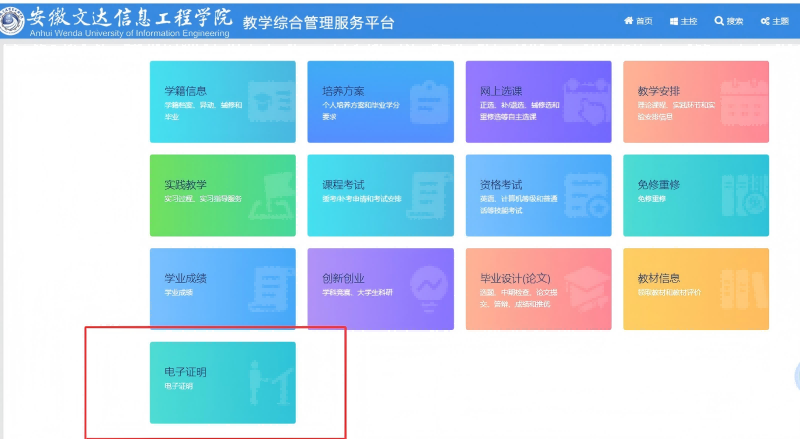Open the 实践教学 tile
The width and height of the screenshot is (800, 439).
(223, 194)
